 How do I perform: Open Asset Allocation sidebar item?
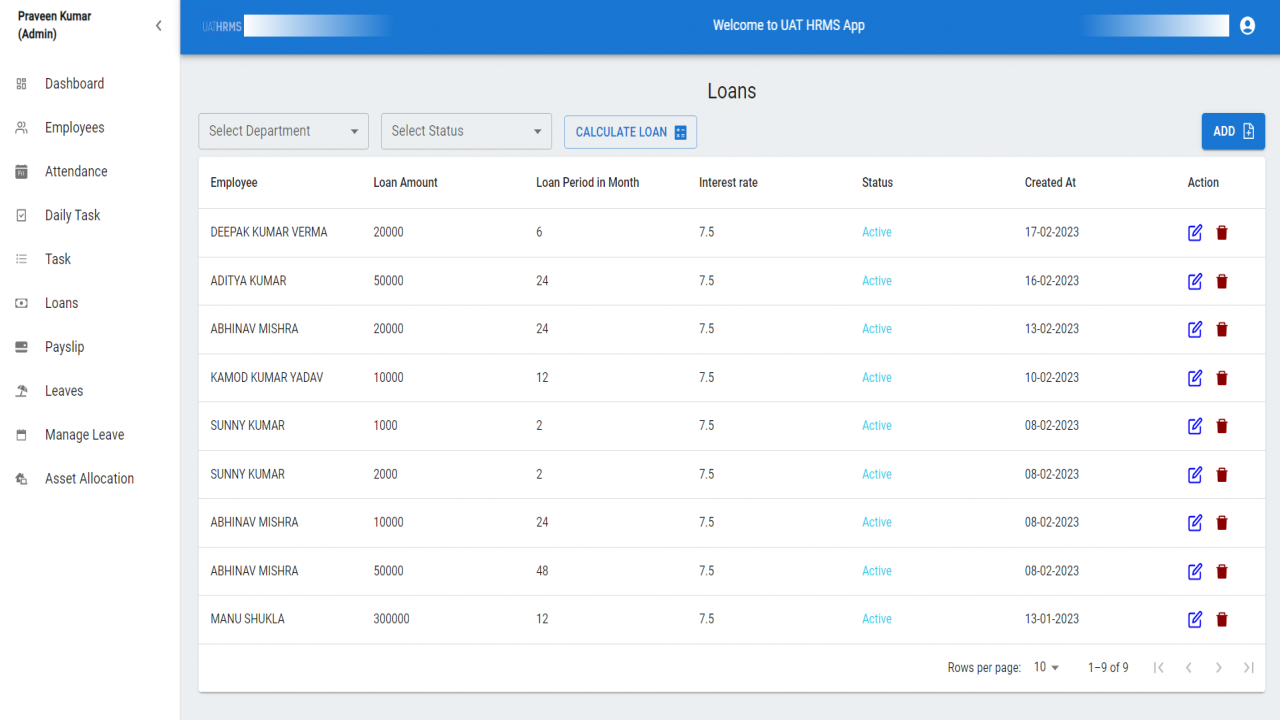[90, 479]
